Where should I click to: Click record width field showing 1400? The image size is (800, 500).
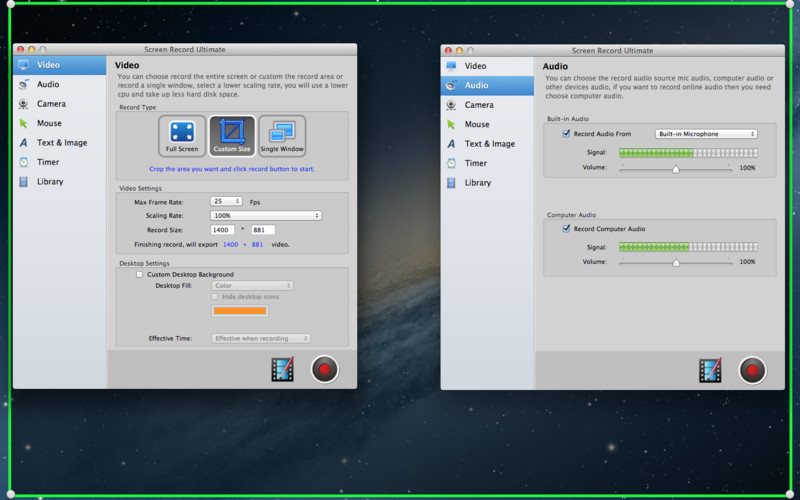pyautogui.click(x=222, y=230)
